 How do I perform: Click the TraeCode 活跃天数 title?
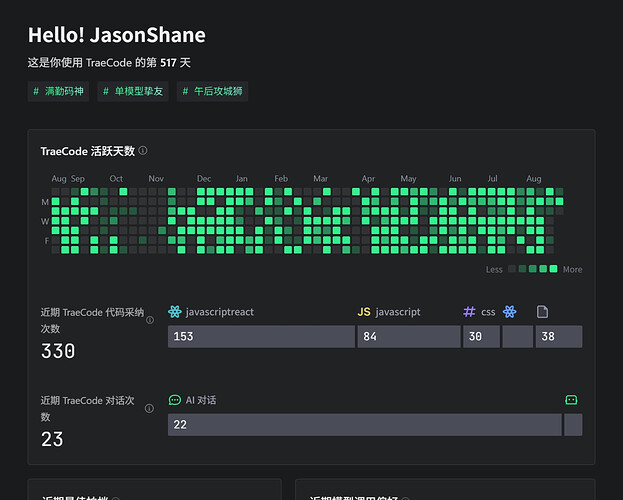tap(87, 151)
